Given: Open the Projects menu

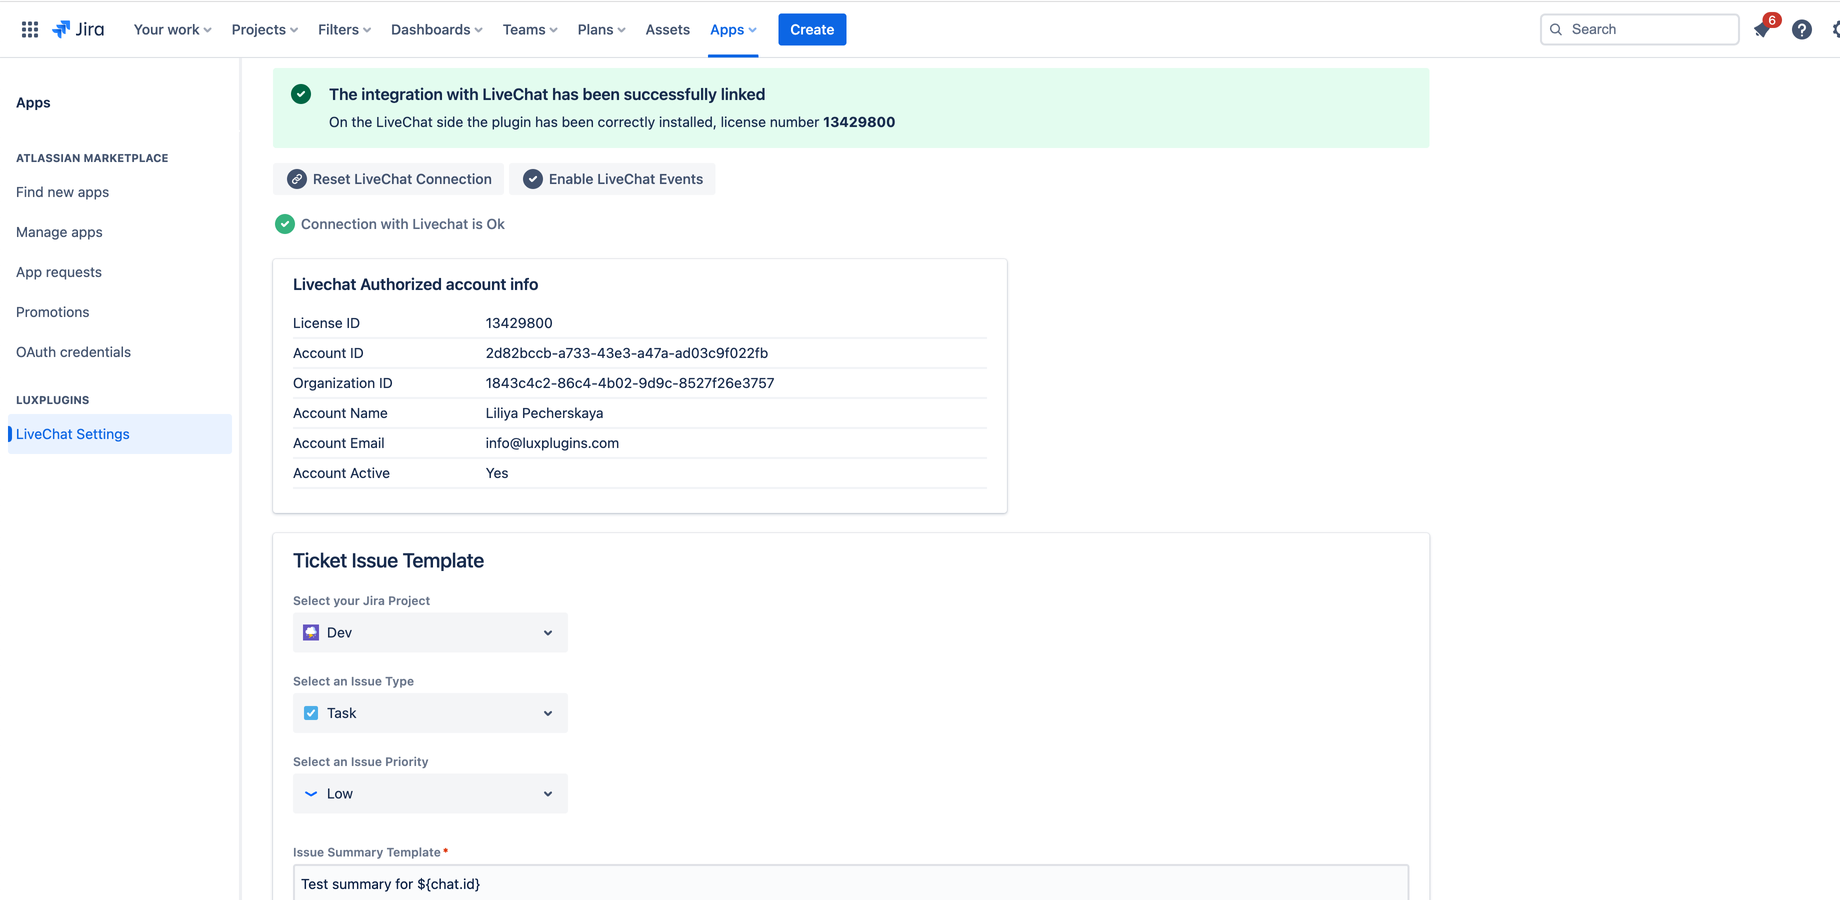Looking at the screenshot, I should (x=264, y=29).
